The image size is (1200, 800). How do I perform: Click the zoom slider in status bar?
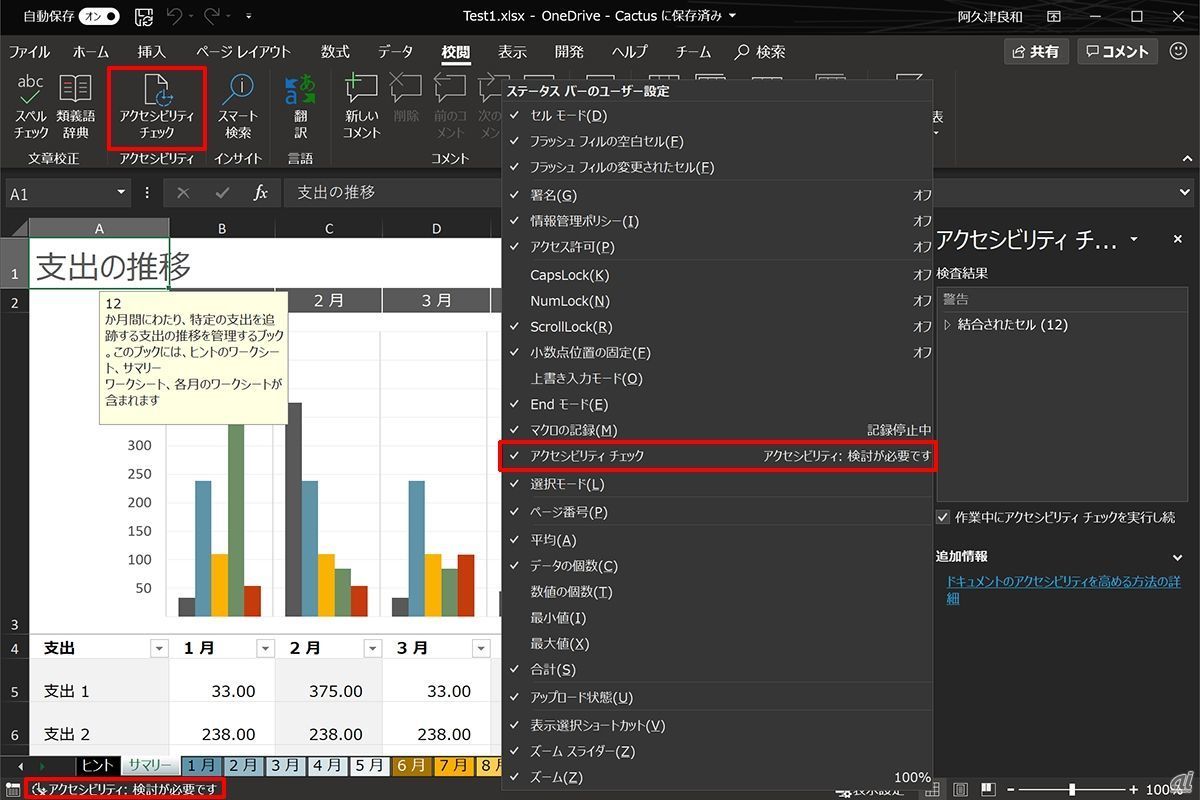(x=1071, y=789)
